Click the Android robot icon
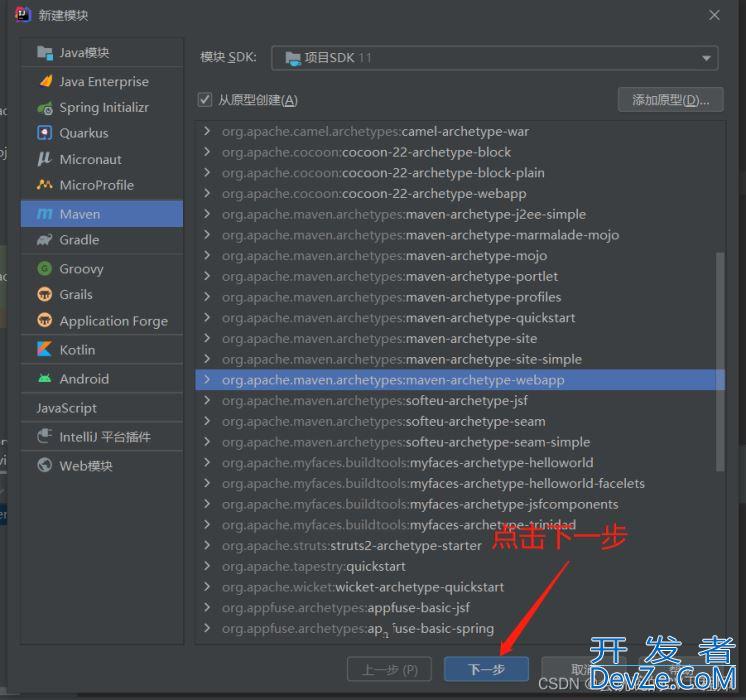746x700 pixels. tap(45, 379)
